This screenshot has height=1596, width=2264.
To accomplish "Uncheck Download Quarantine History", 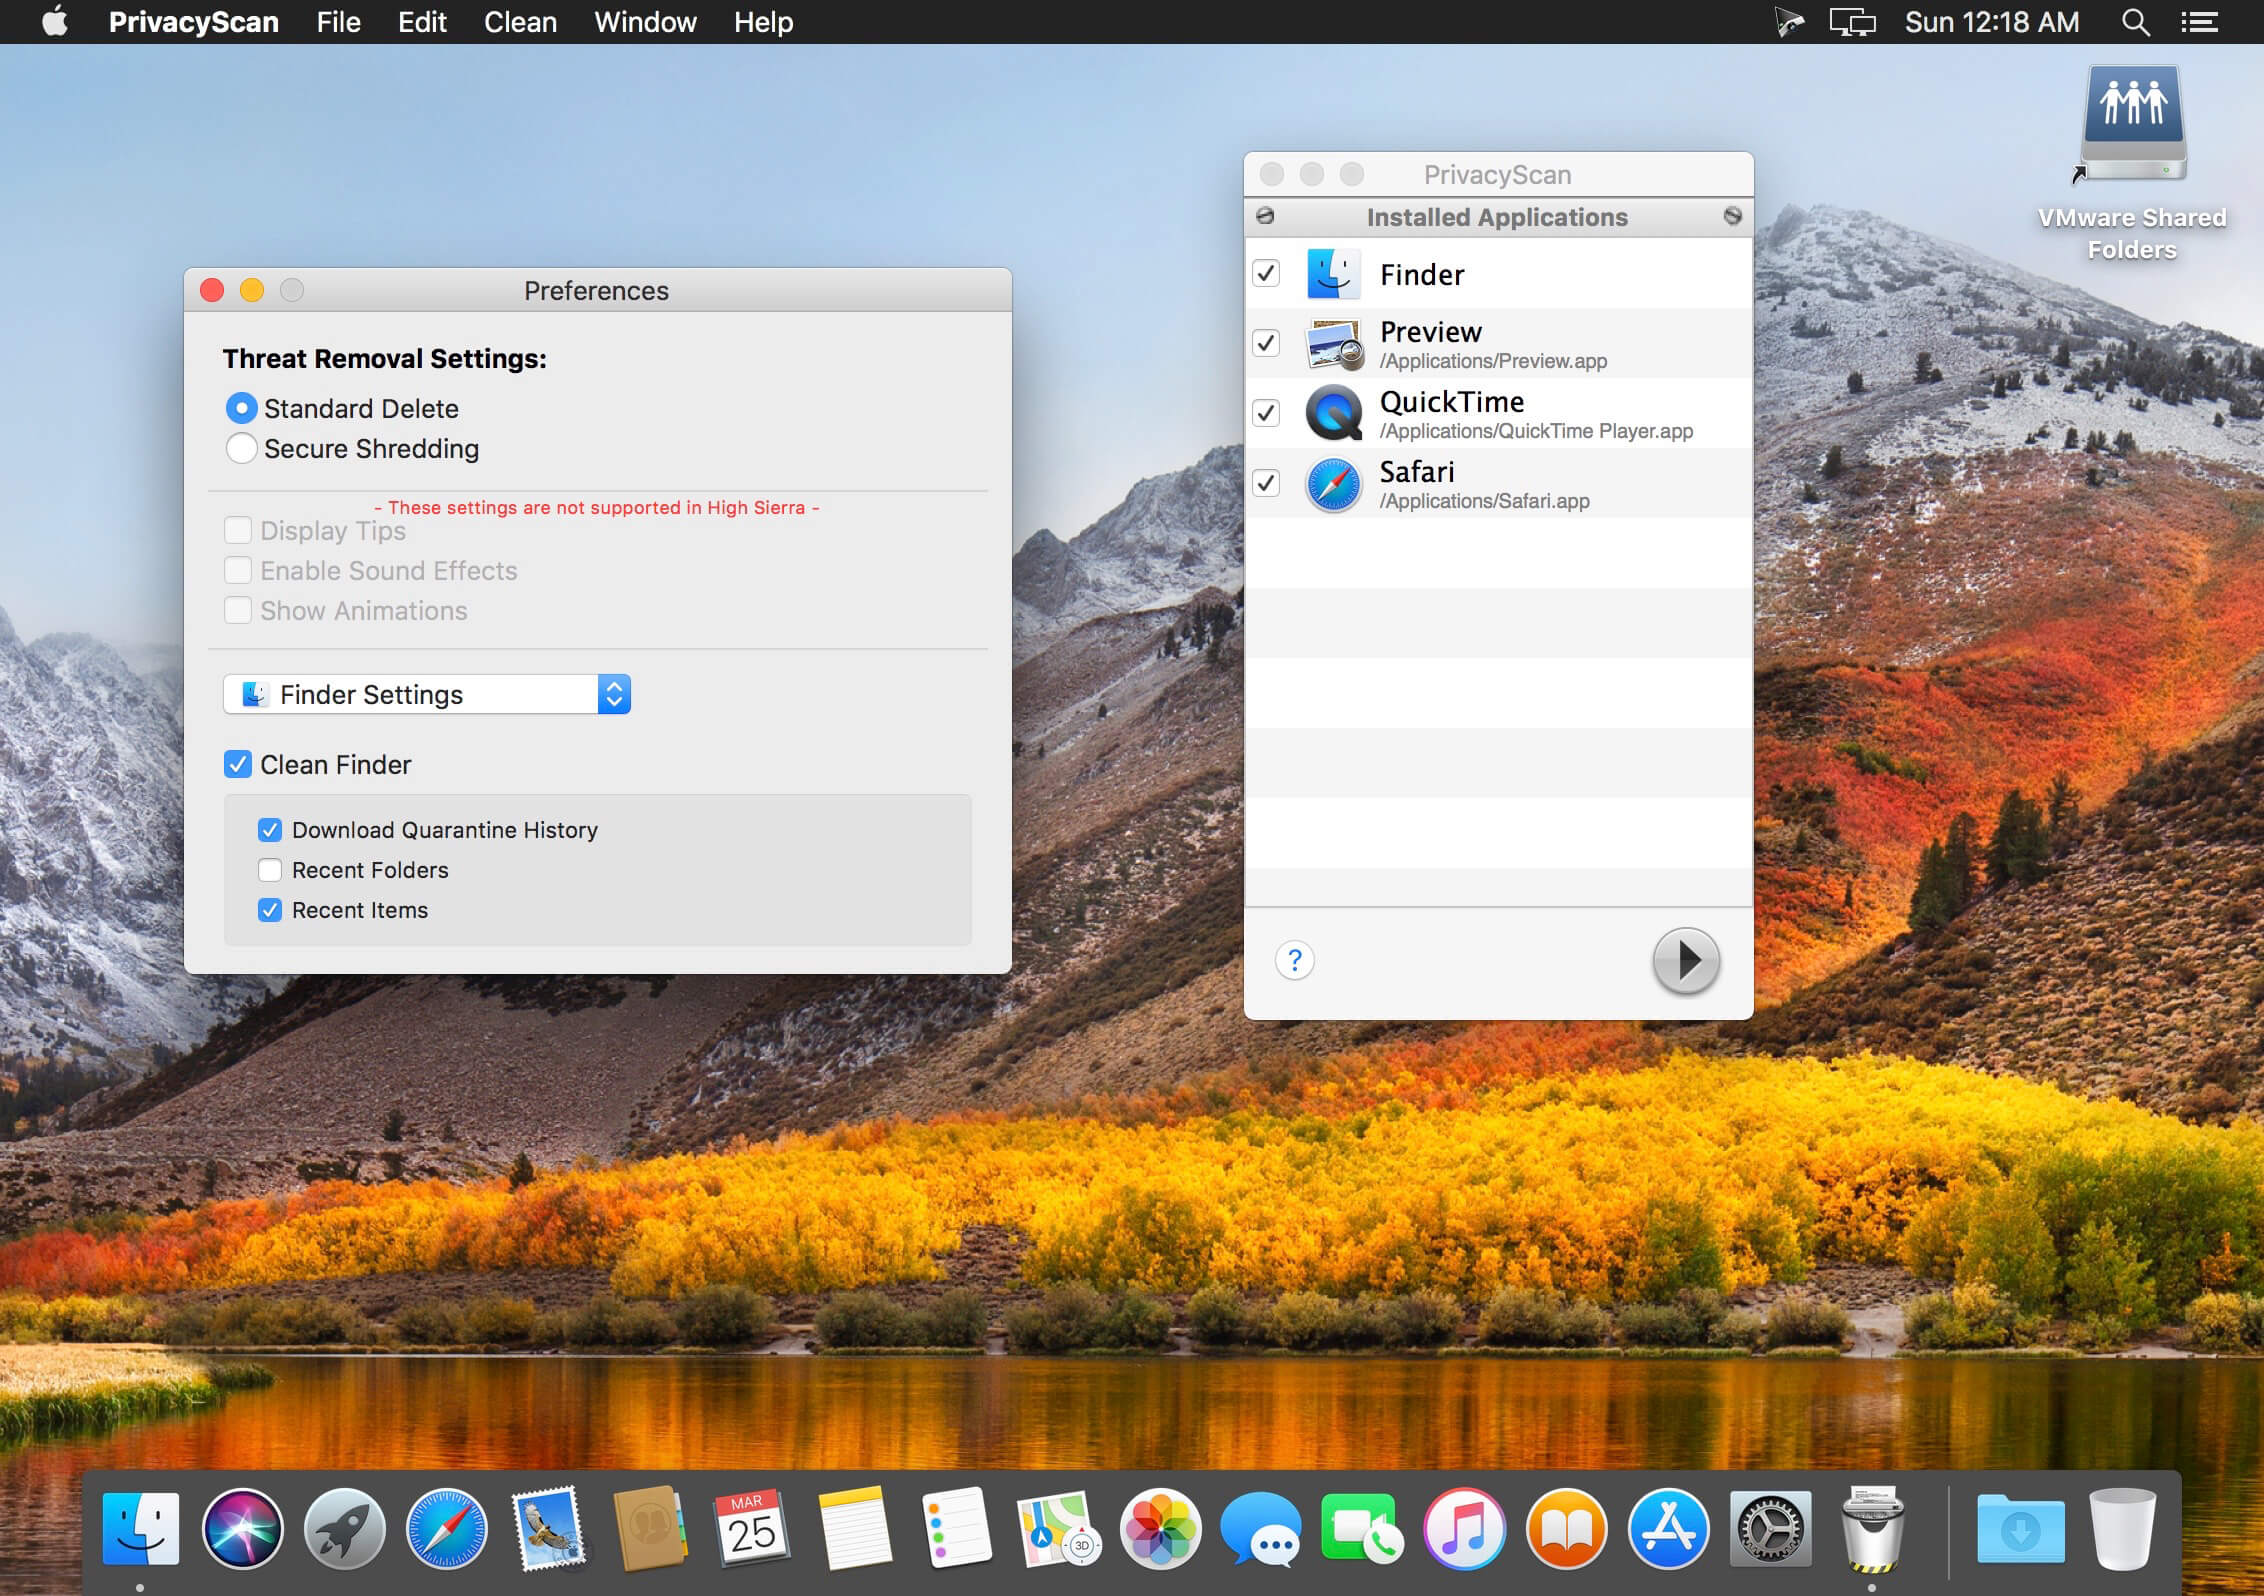I will click(270, 830).
